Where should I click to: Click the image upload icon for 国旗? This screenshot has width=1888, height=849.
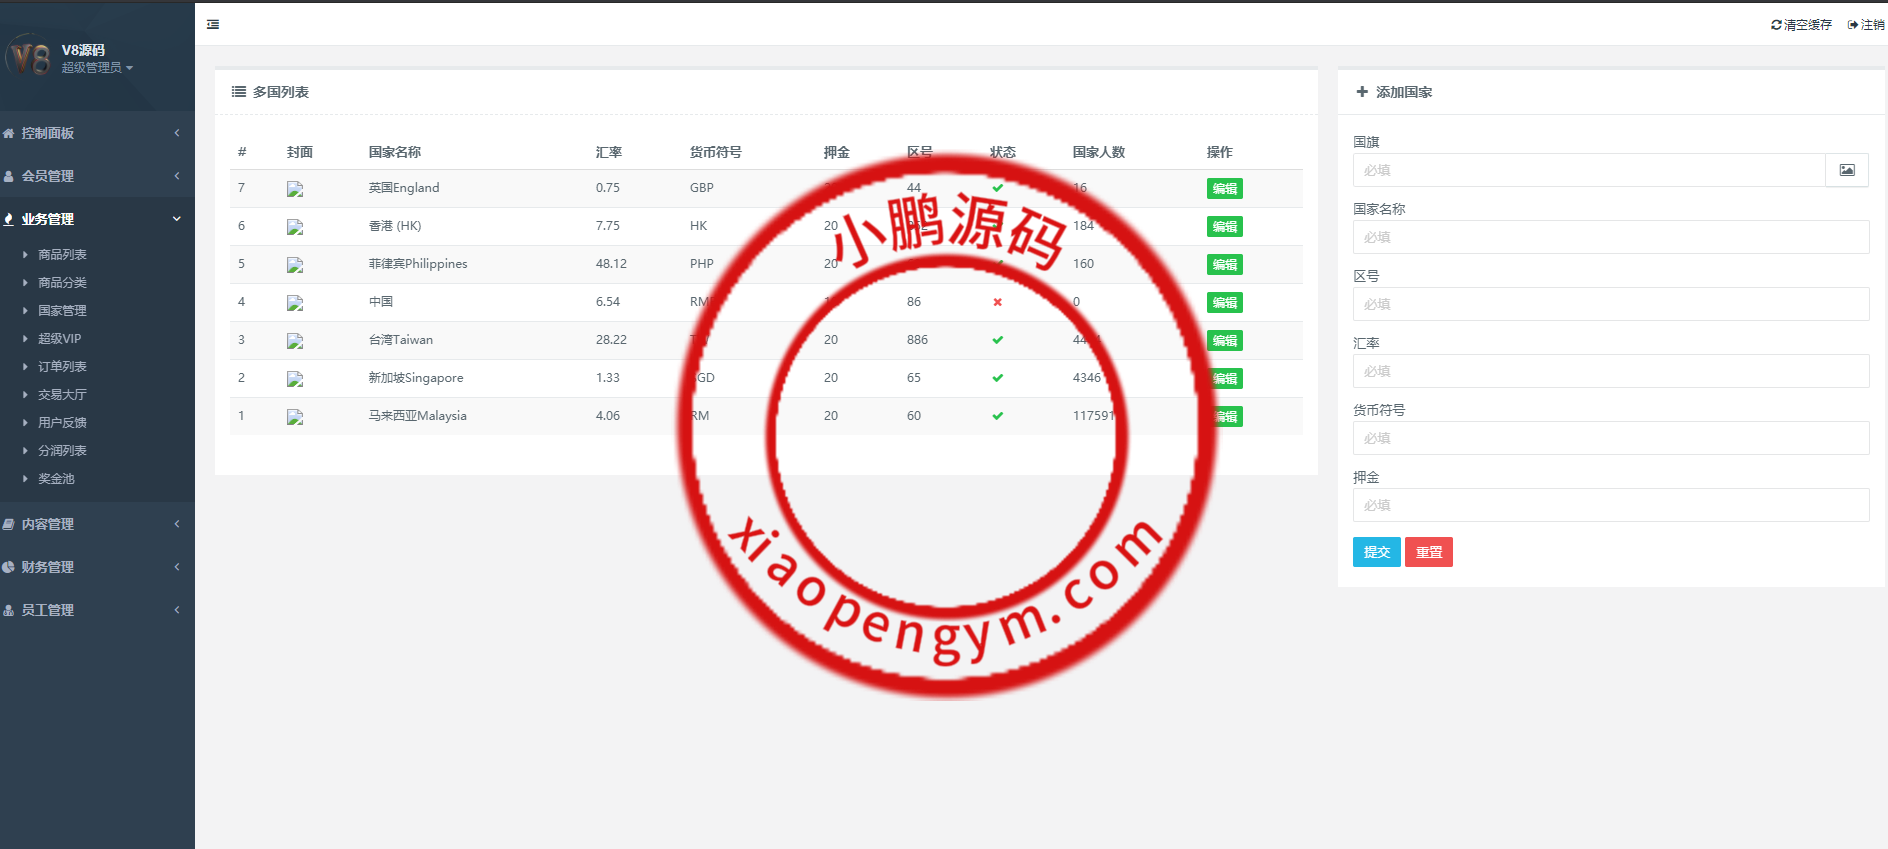click(x=1846, y=170)
